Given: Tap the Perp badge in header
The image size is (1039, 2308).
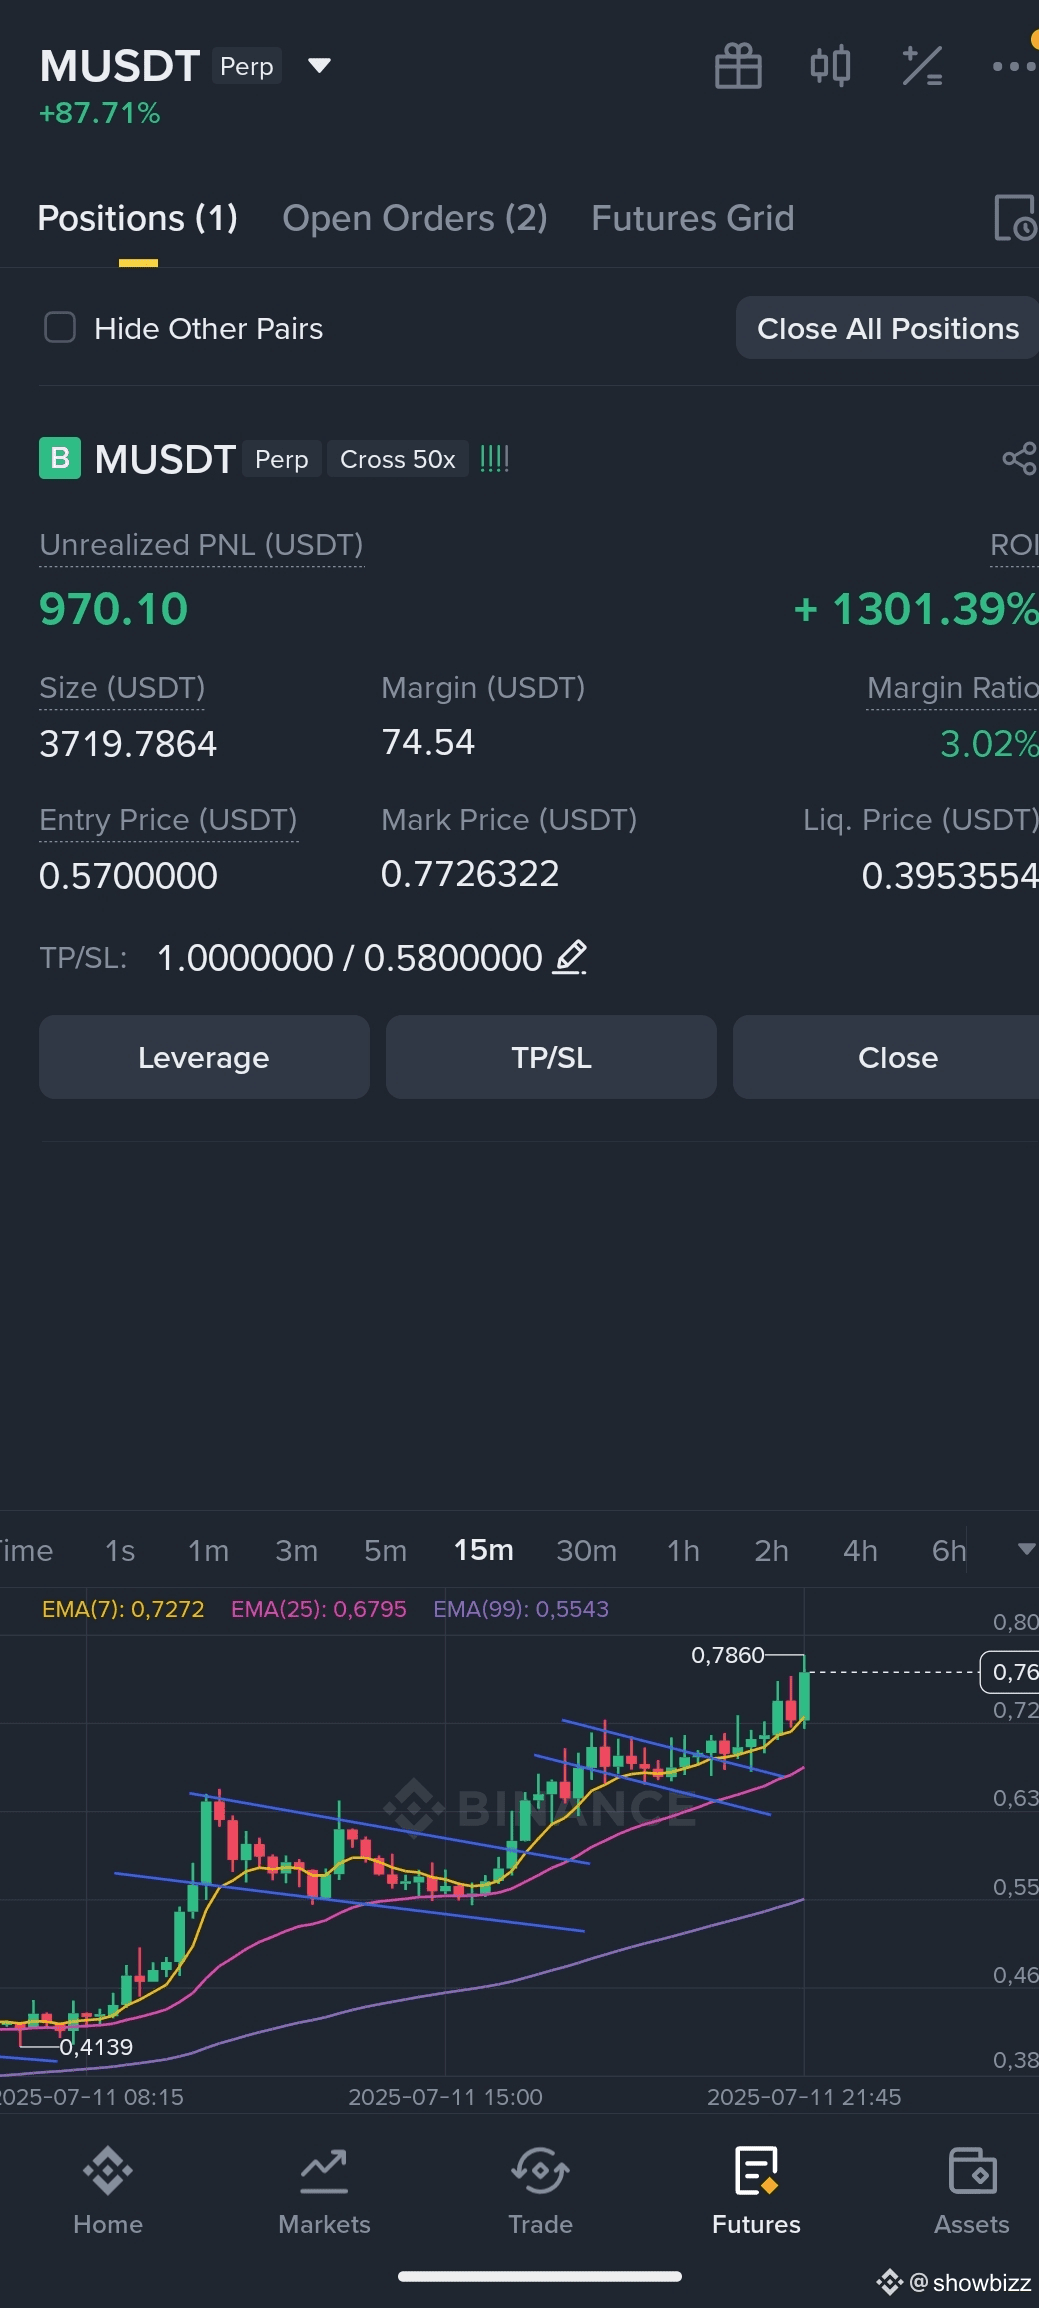Looking at the screenshot, I should (x=246, y=66).
